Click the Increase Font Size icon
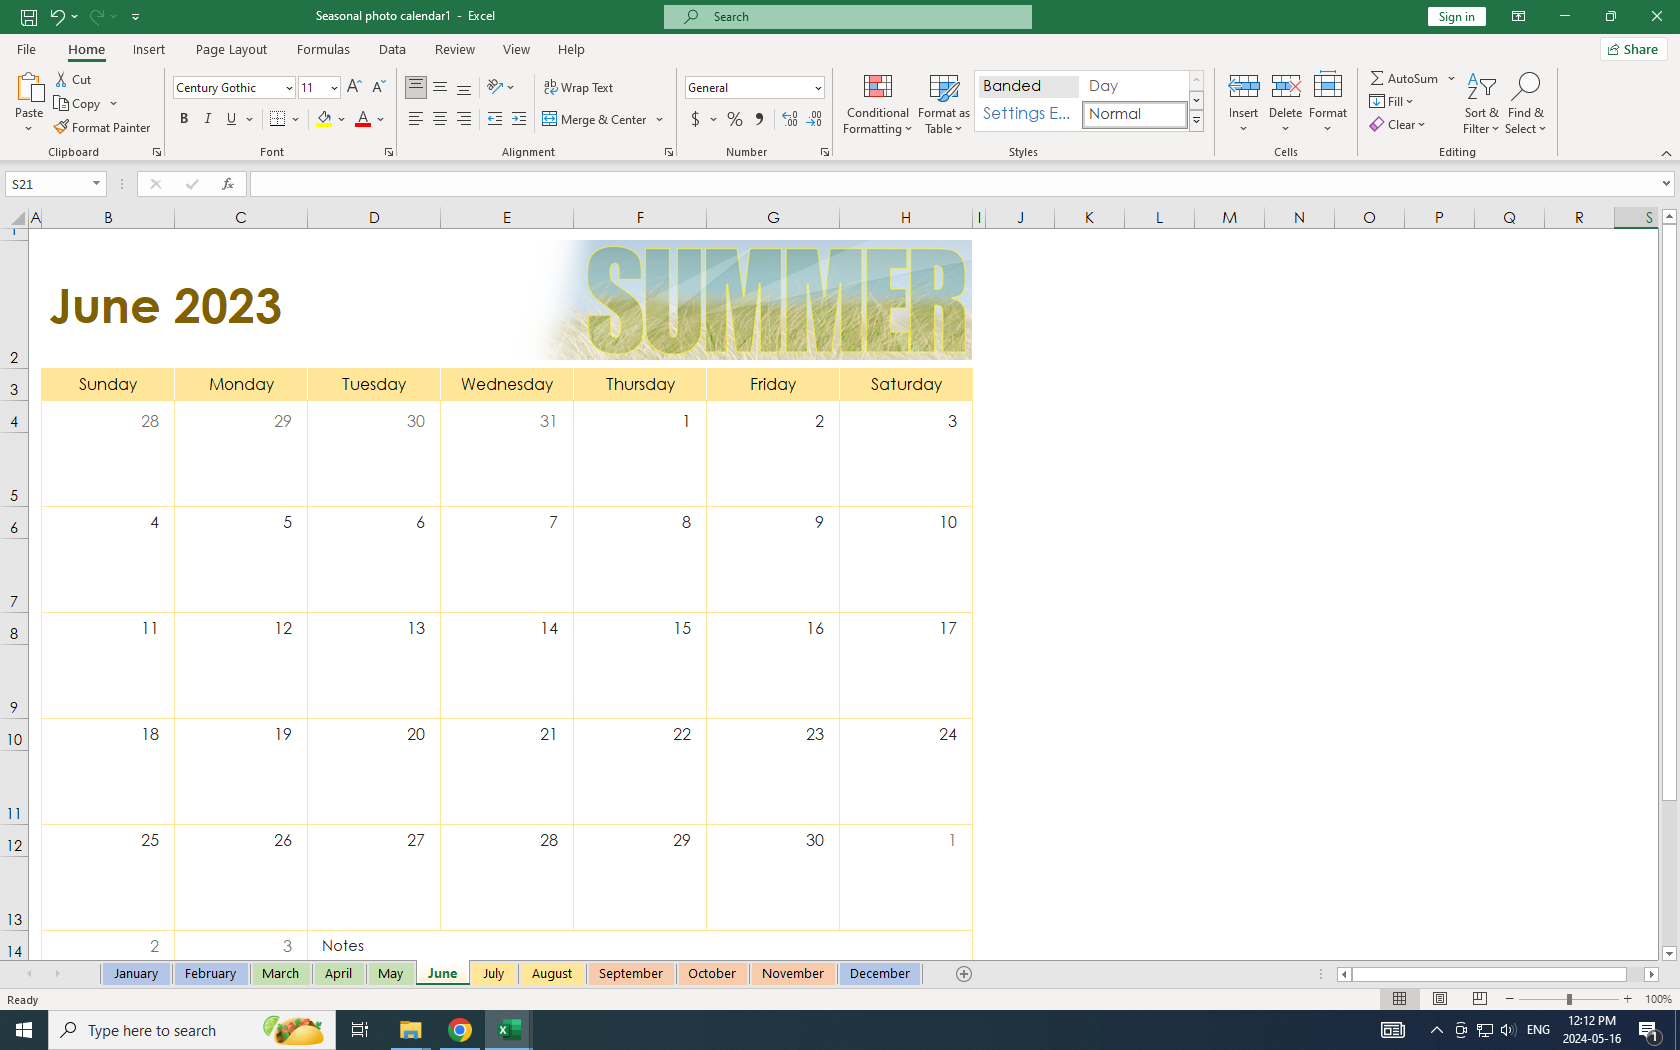Screen dimensions: 1680x1050 click(354, 88)
